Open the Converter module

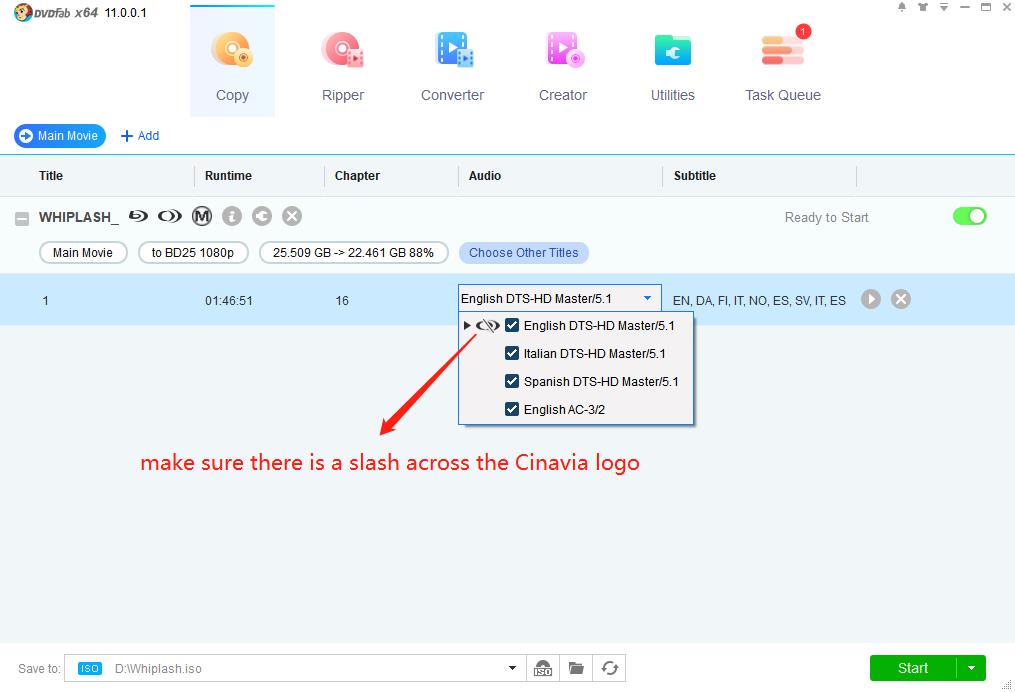coord(452,67)
